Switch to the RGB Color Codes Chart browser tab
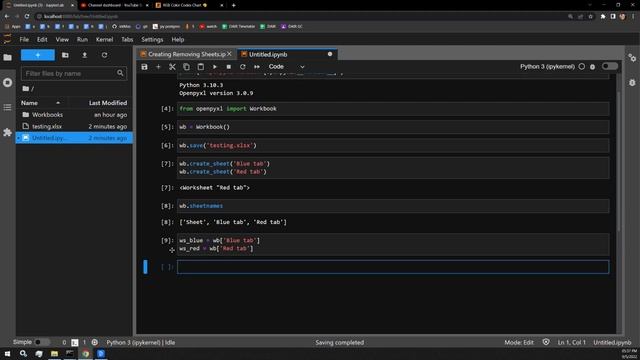This screenshot has height=360, width=640. (x=189, y=5)
